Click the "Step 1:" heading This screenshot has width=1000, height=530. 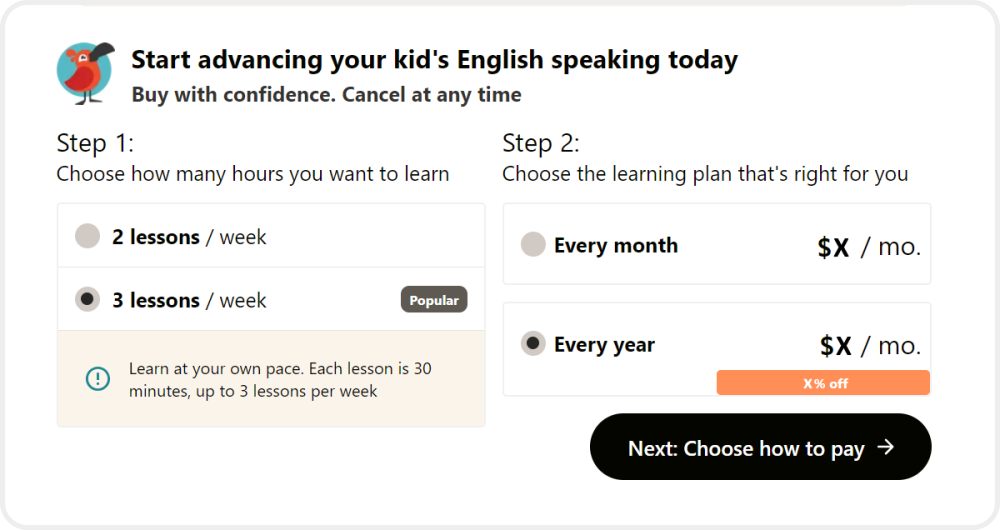95,143
